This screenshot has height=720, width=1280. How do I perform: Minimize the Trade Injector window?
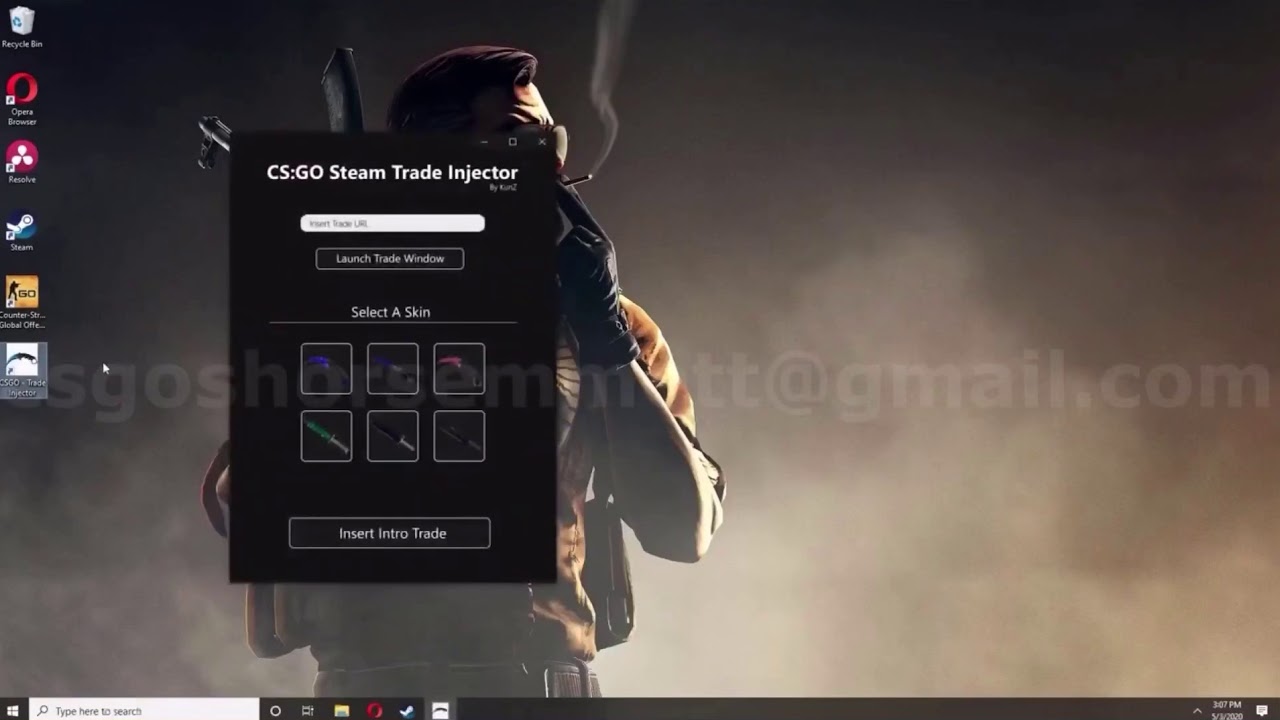(484, 142)
